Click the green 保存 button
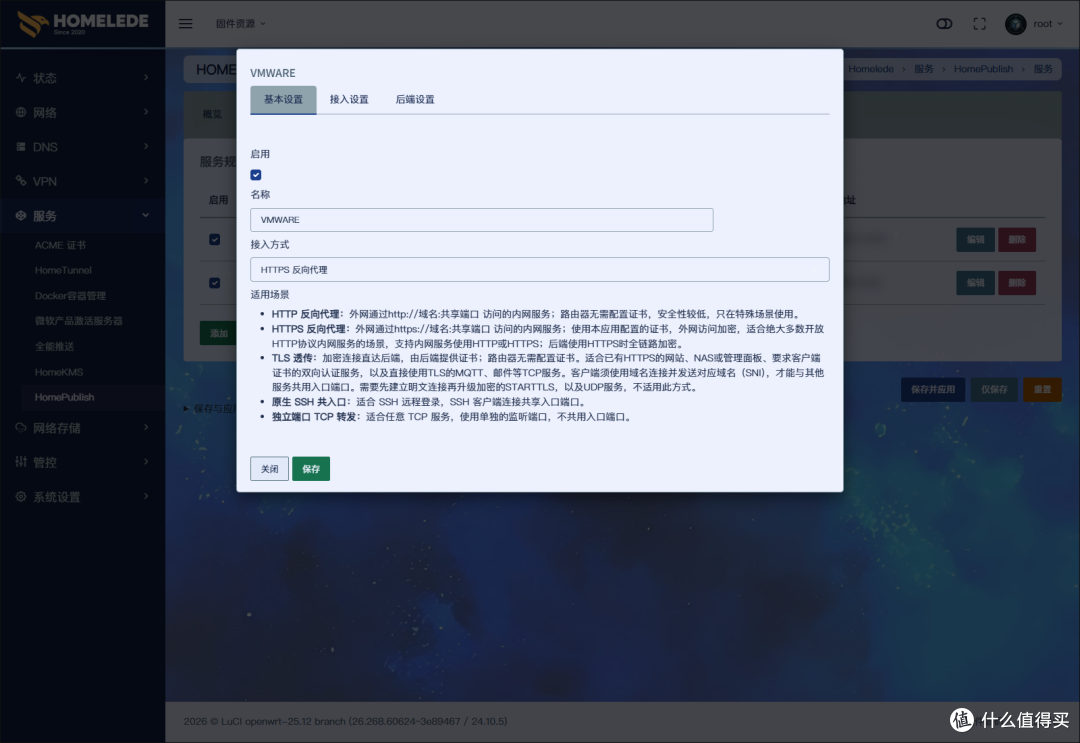The width and height of the screenshot is (1080, 743). (x=311, y=469)
